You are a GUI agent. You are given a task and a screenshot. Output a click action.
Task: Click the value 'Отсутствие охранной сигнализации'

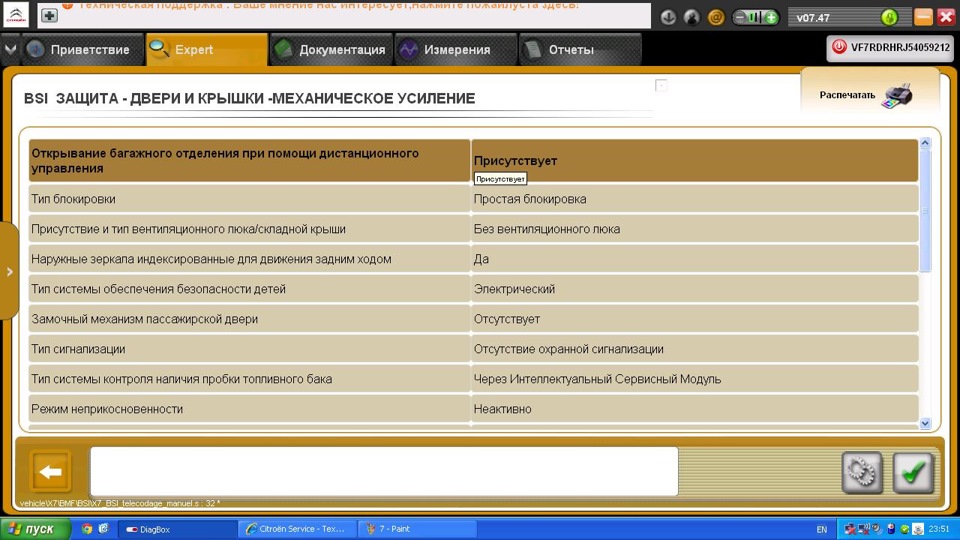(x=568, y=349)
